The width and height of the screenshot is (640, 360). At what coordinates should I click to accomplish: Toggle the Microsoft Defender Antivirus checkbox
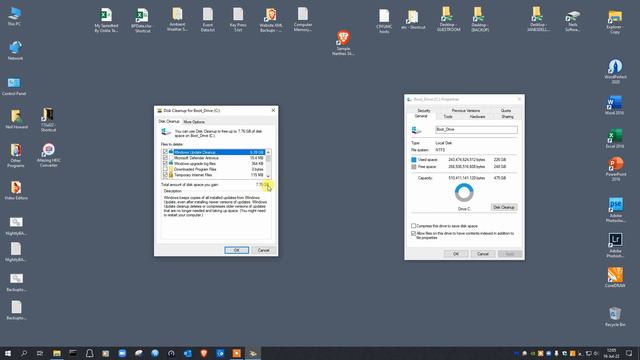(165, 158)
